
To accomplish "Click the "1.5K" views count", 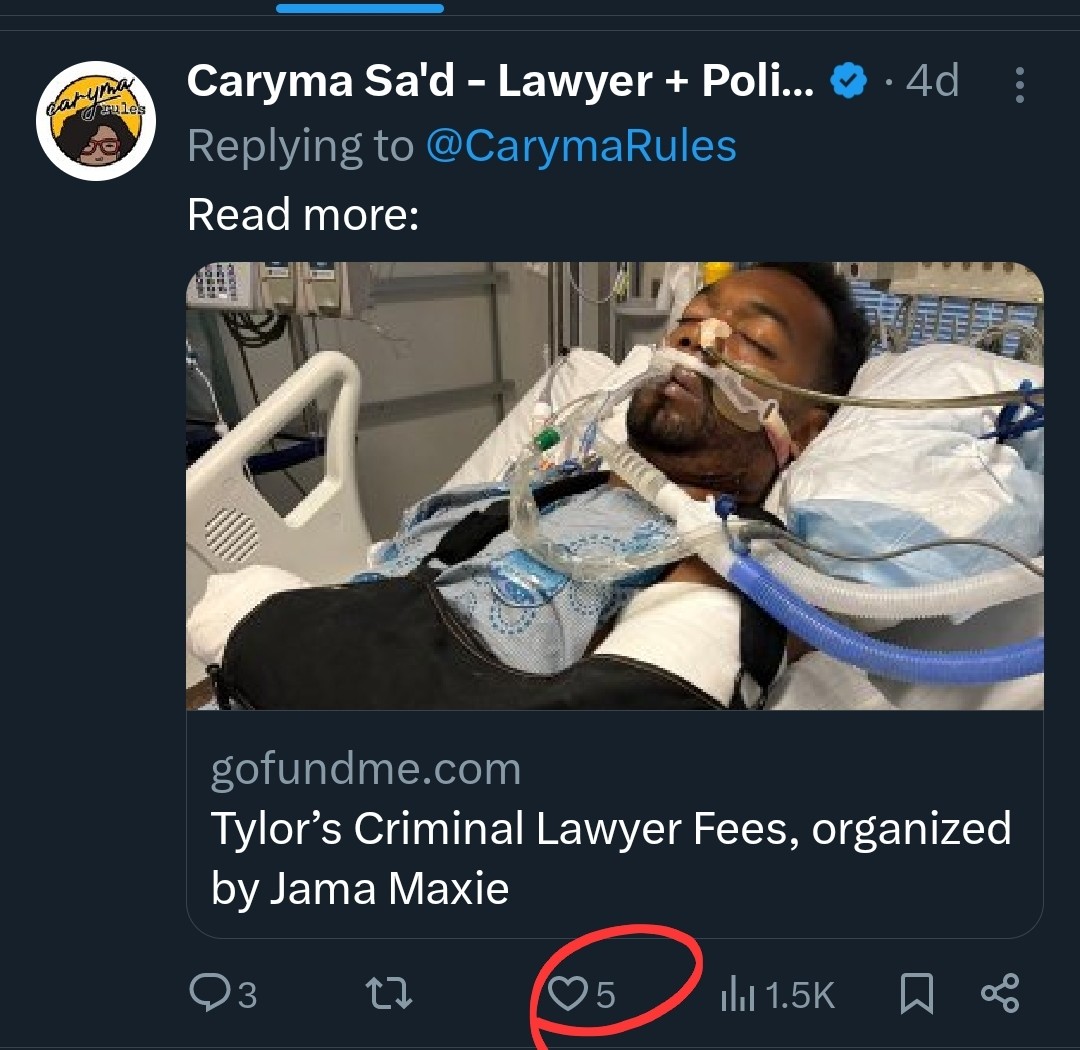I will pos(801,995).
